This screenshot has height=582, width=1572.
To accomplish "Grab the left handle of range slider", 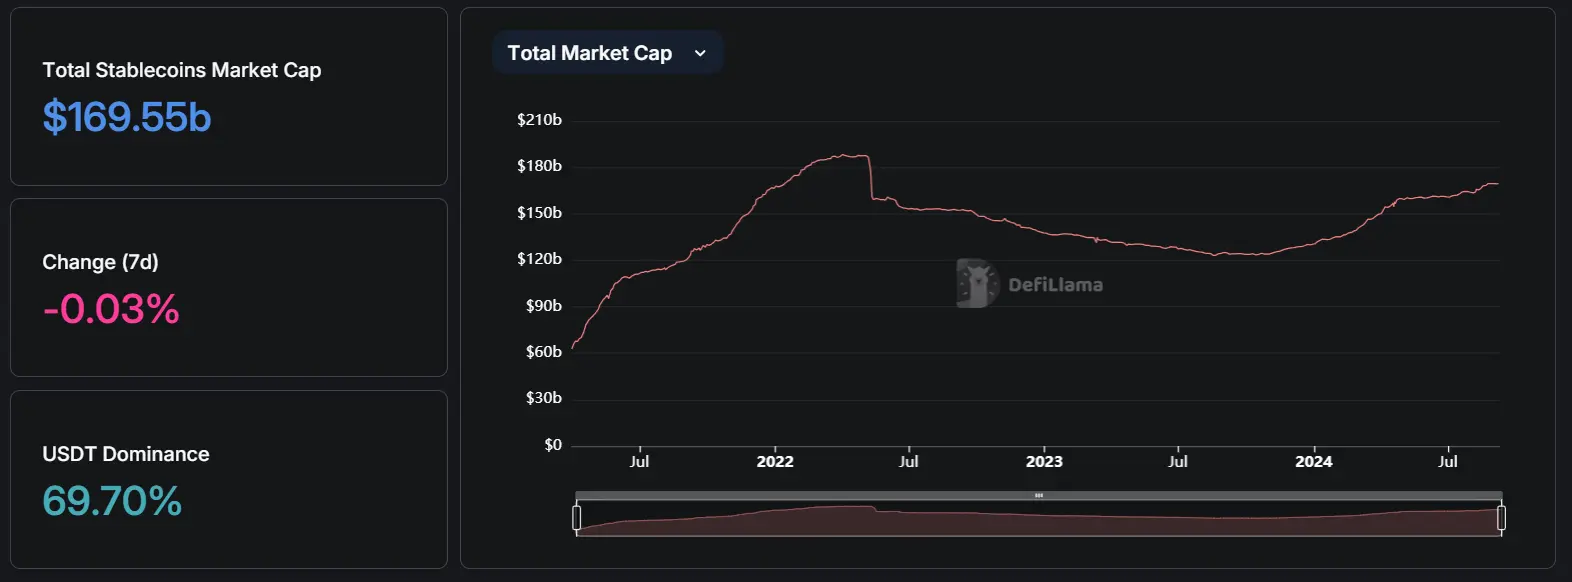I will pyautogui.click(x=577, y=517).
